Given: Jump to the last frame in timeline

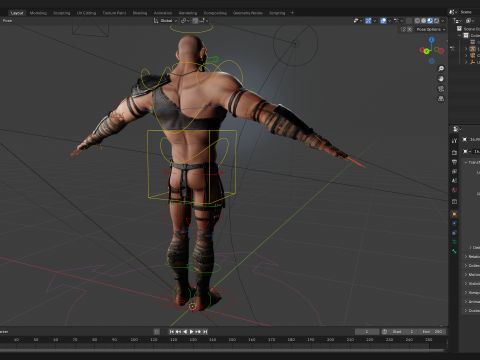Looking at the screenshot, I should pos(205,332).
